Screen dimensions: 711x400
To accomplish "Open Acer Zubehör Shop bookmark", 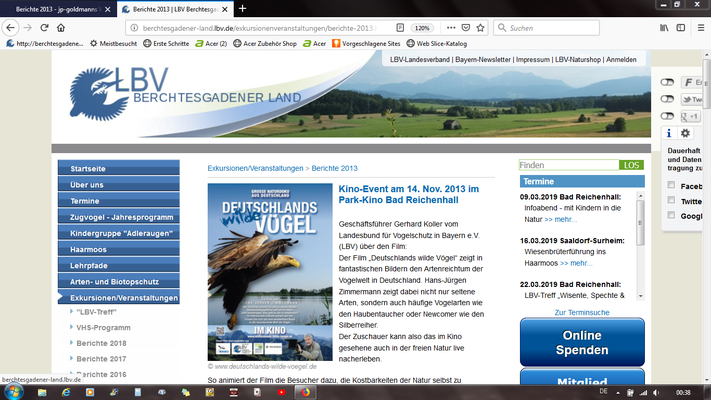I will (x=265, y=44).
